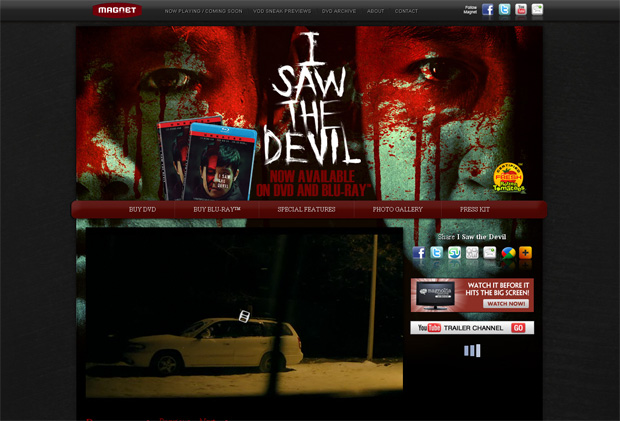The height and width of the screenshot is (421, 620).
Task: Open the YouTube Trailer Channel banner
Action: click(472, 328)
